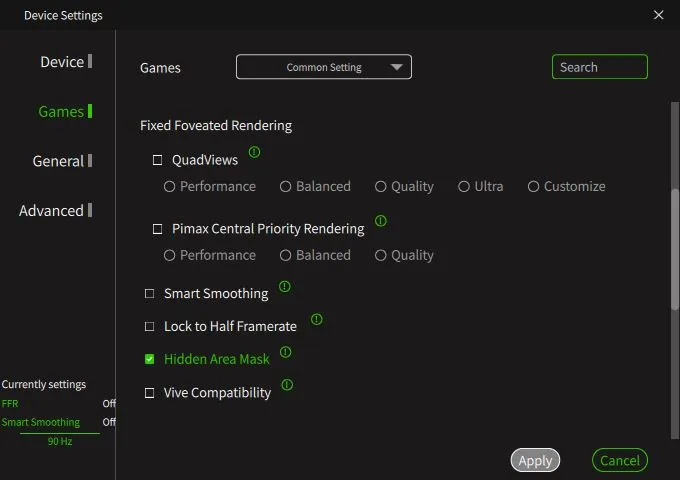This screenshot has width=680, height=480.
Task: Enable the QuadViews checkbox
Action: click(157, 160)
